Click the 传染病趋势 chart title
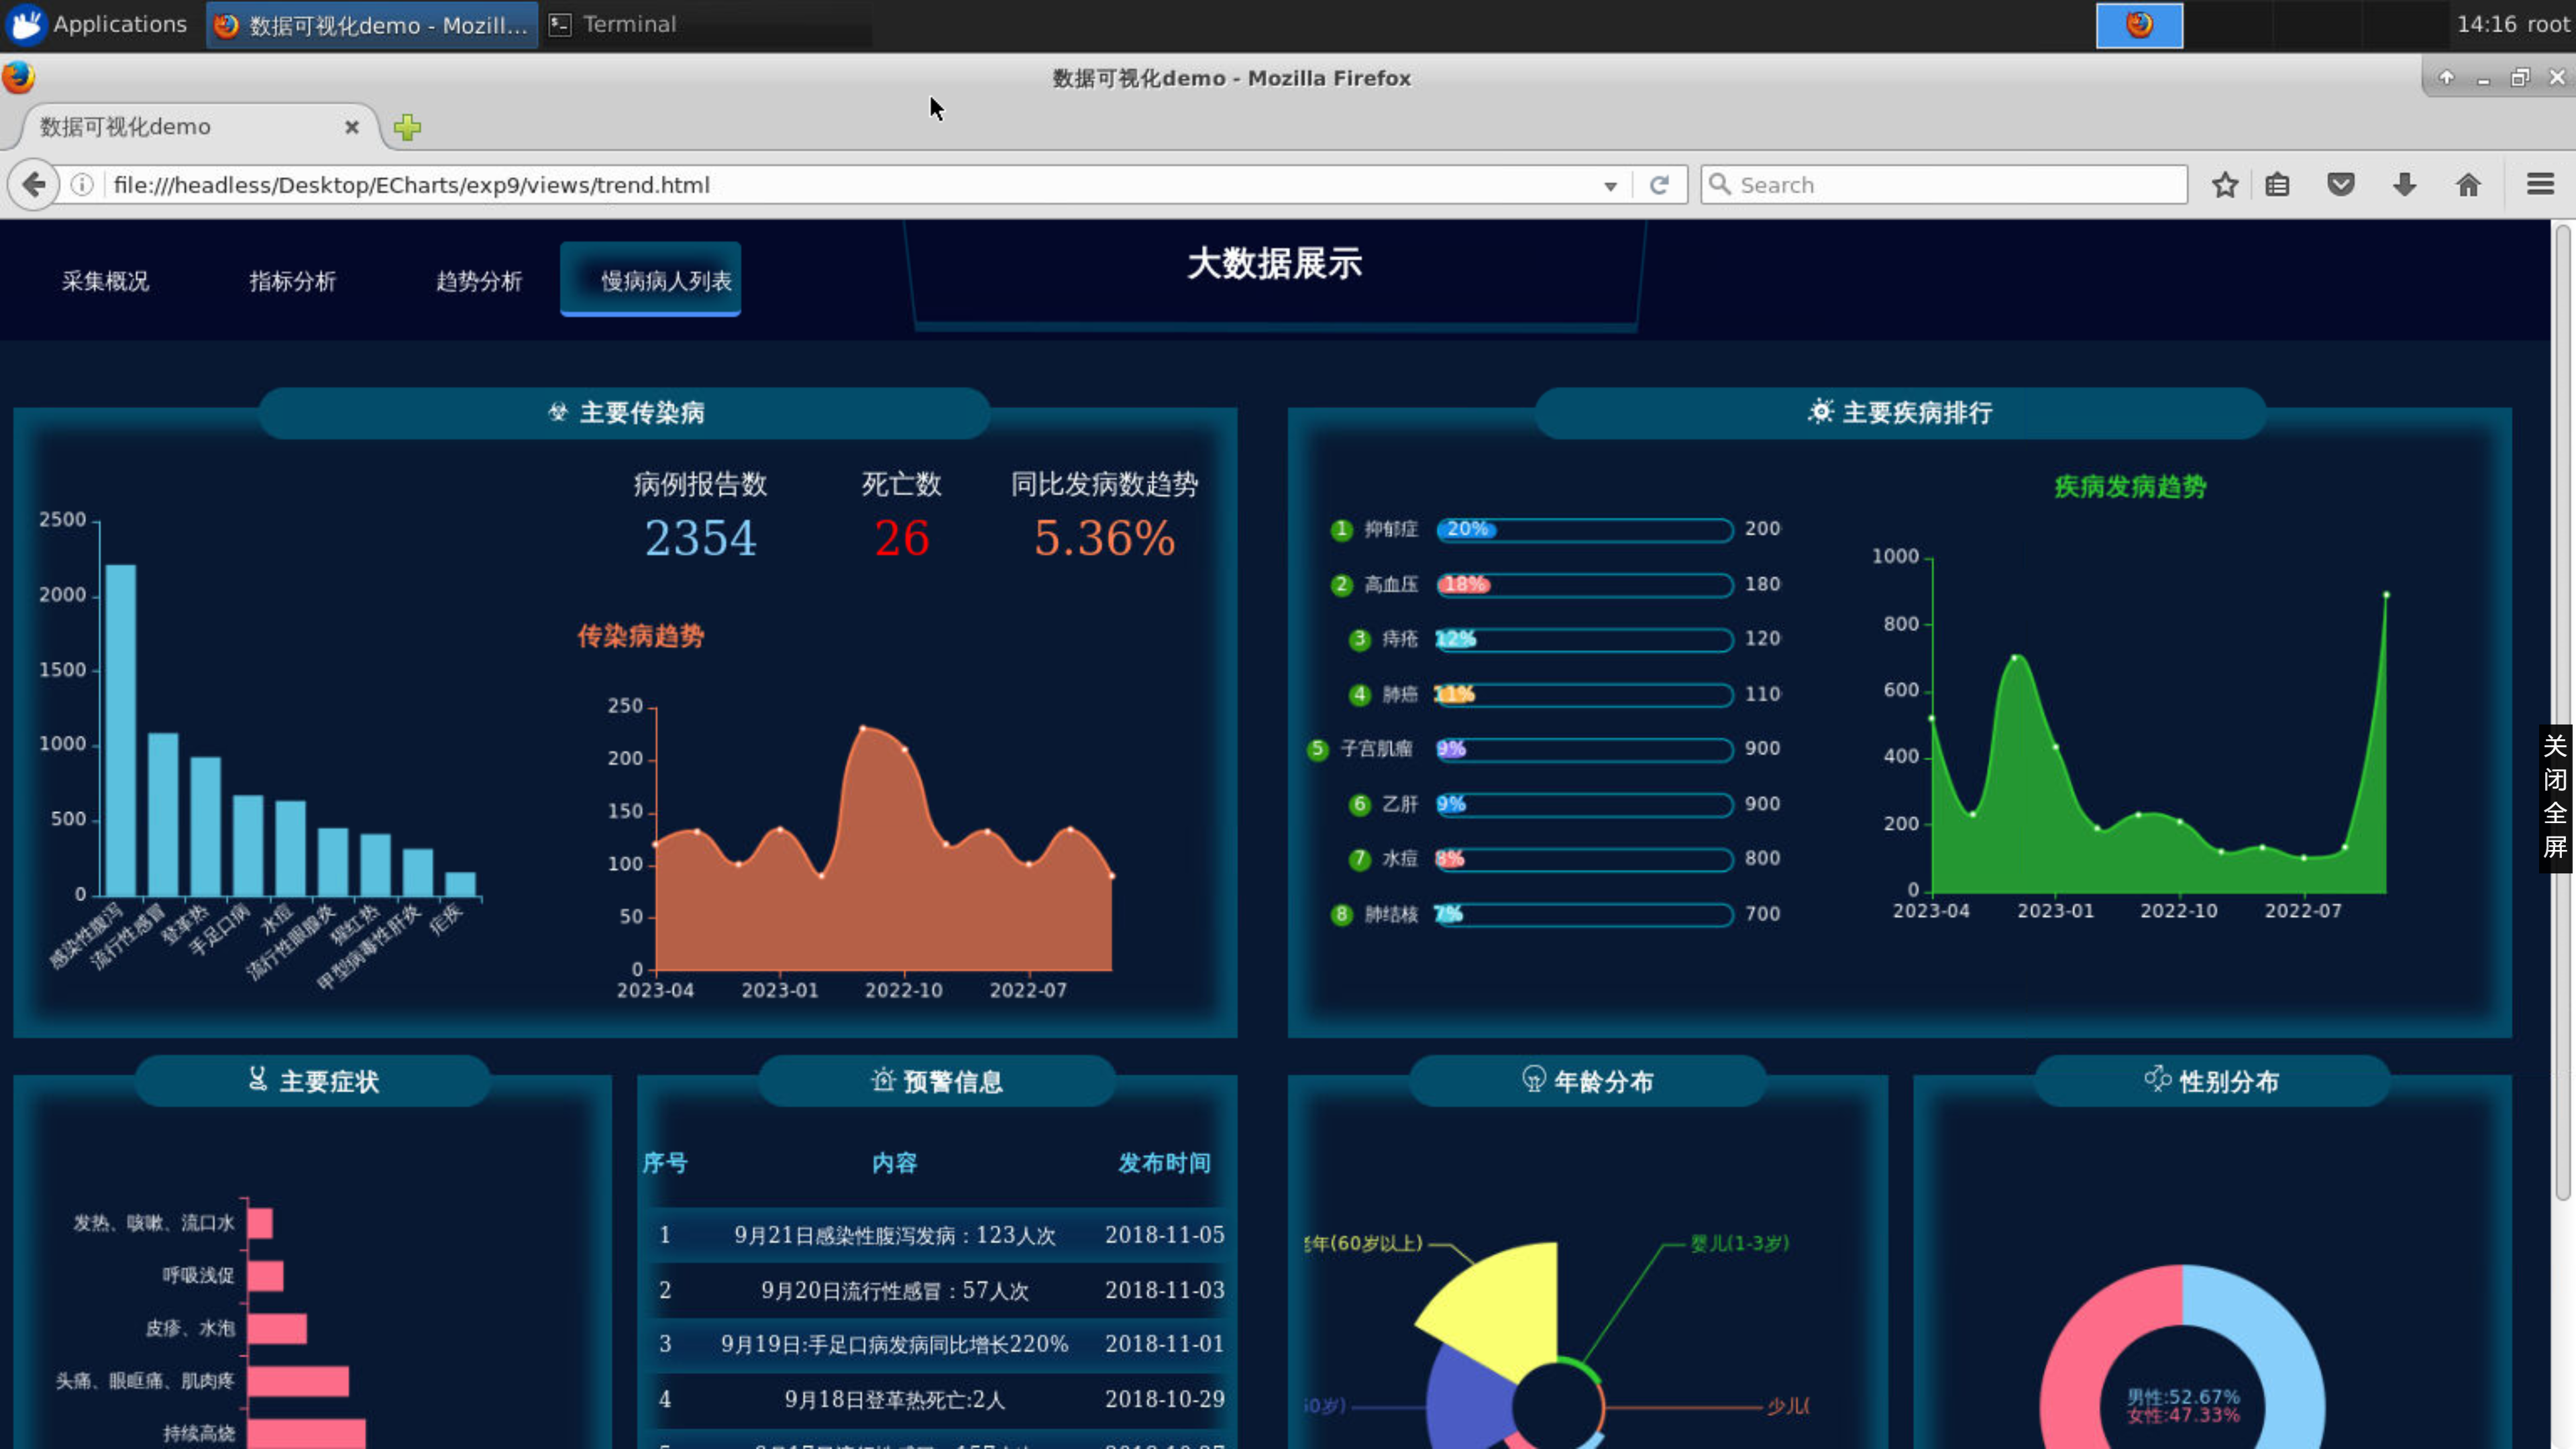The height and width of the screenshot is (1449, 2576). (x=641, y=636)
